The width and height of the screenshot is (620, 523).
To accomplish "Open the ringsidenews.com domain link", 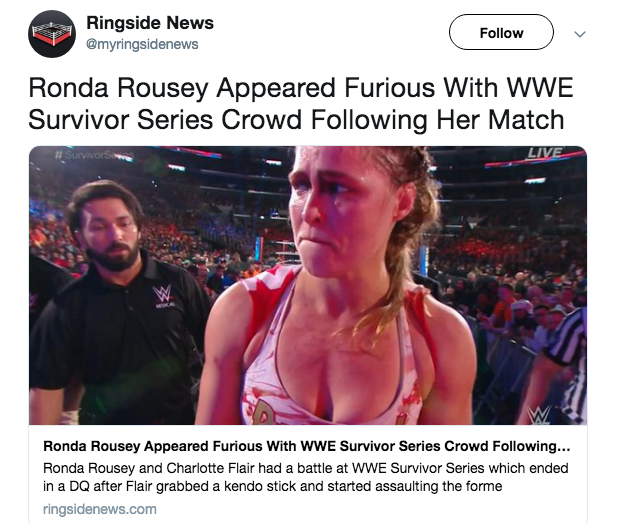I will [100, 508].
